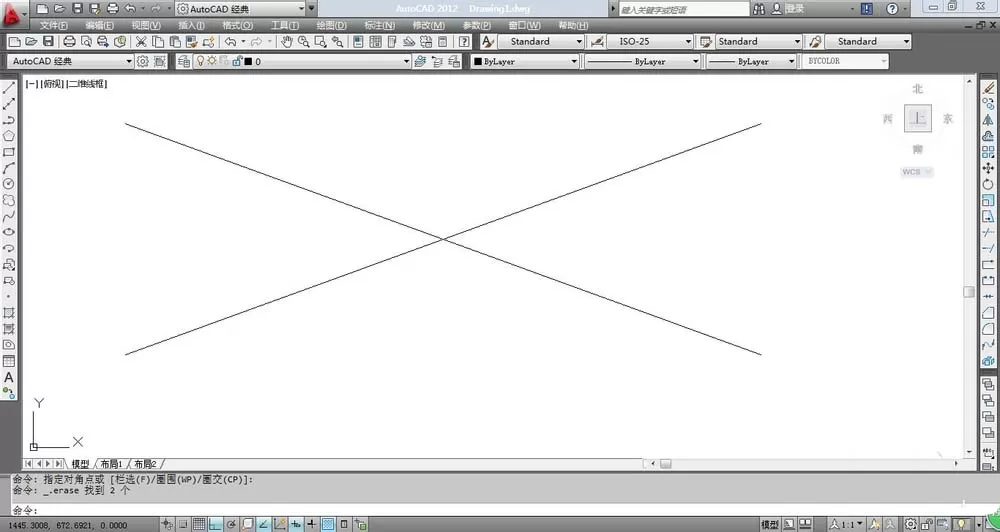Click the horizontal scrollbar thumb
Image resolution: width=1000 pixels, height=532 pixels.
[x=665, y=464]
